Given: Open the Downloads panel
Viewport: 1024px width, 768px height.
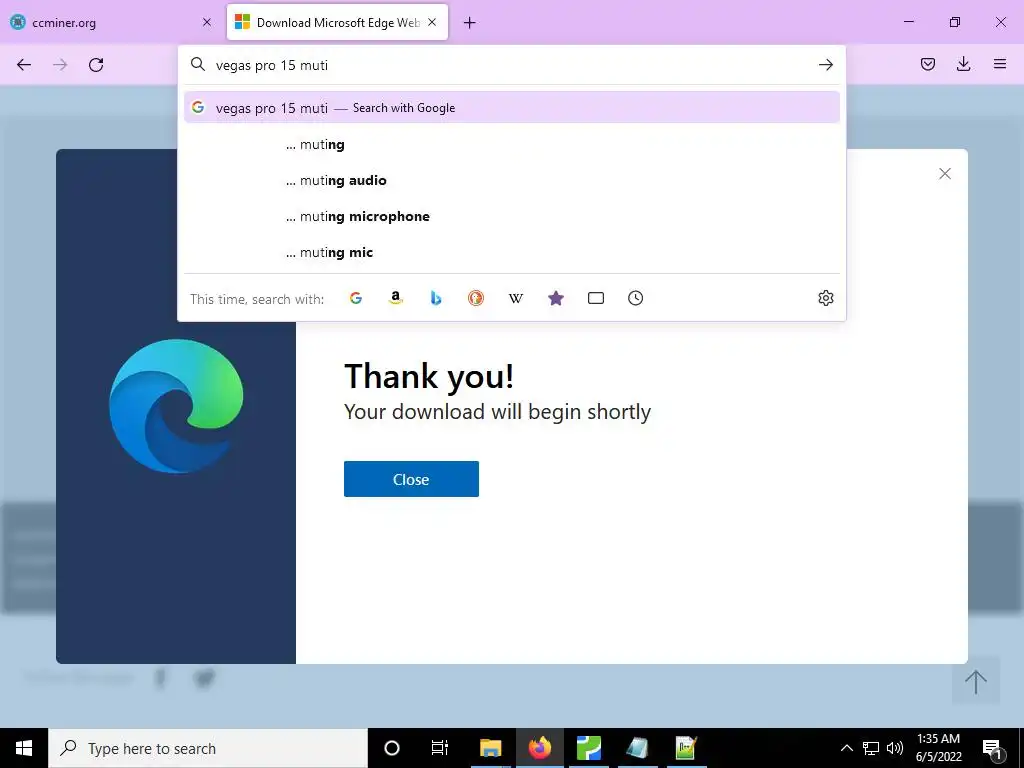Looking at the screenshot, I should (963, 64).
